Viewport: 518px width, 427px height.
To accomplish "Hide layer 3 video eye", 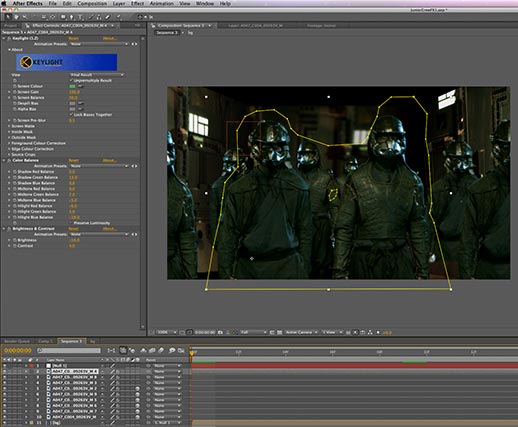I will click(x=5, y=377).
